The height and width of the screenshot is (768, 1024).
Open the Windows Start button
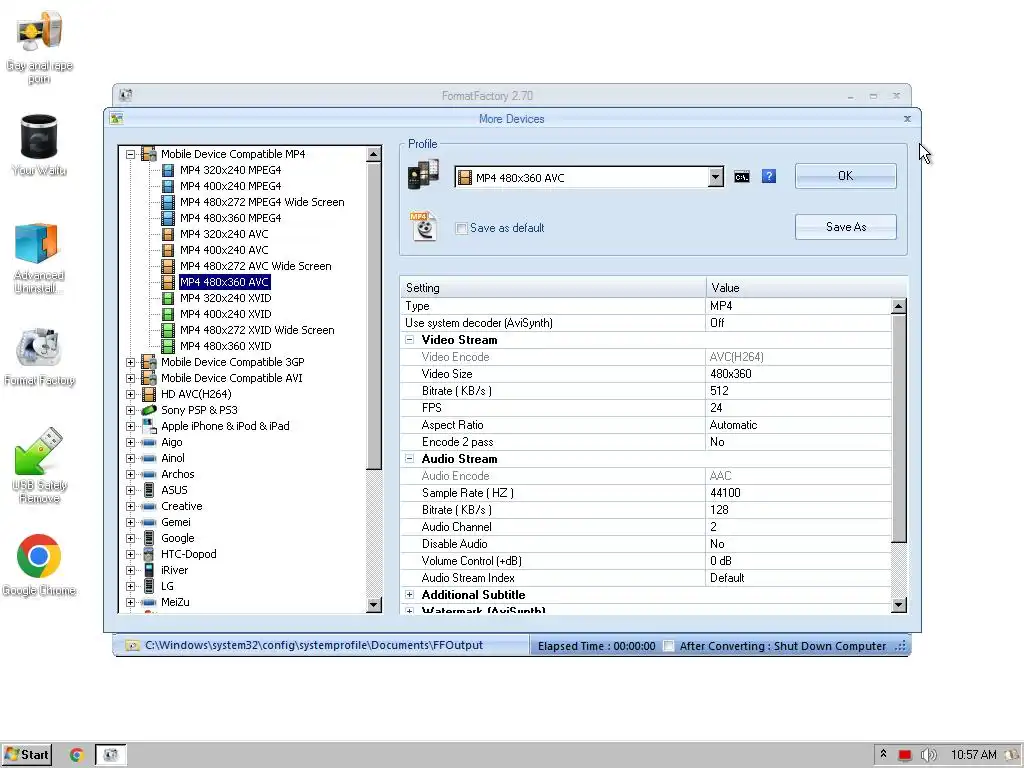pyautogui.click(x=27, y=755)
